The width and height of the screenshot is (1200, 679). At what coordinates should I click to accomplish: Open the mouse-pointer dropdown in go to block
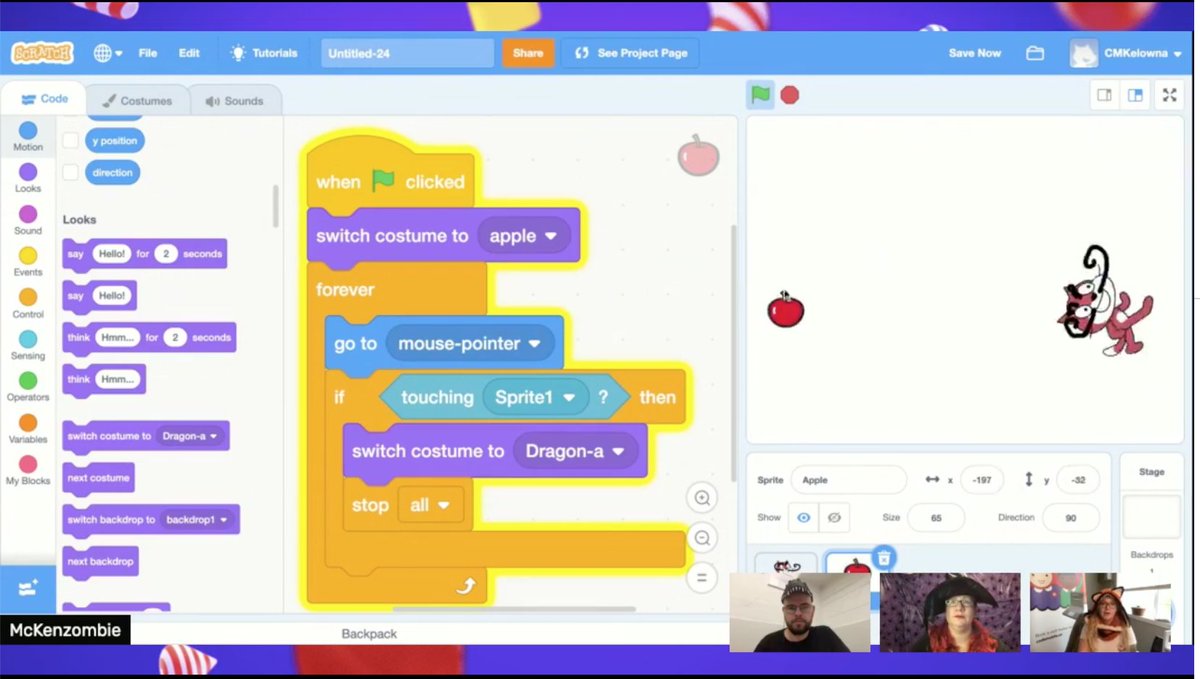[470, 344]
